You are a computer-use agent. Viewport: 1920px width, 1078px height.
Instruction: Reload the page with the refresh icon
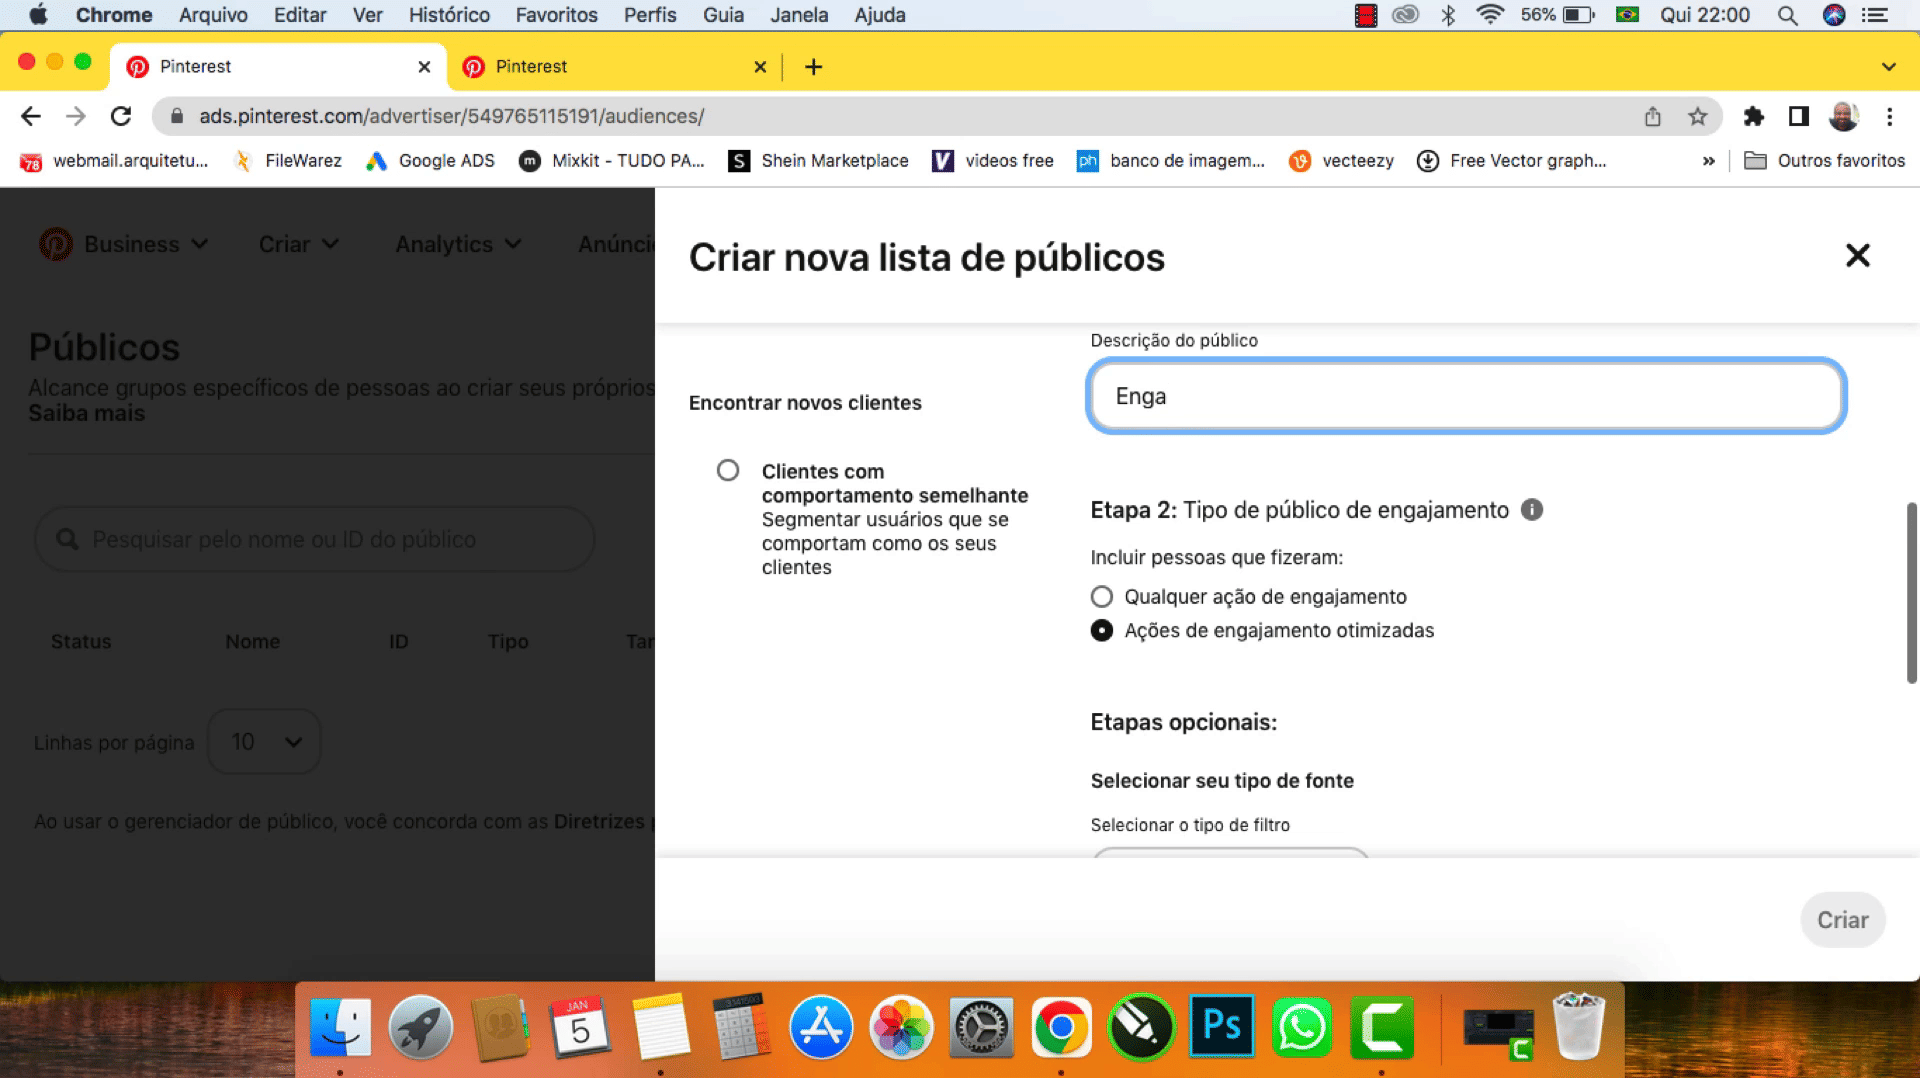click(121, 117)
